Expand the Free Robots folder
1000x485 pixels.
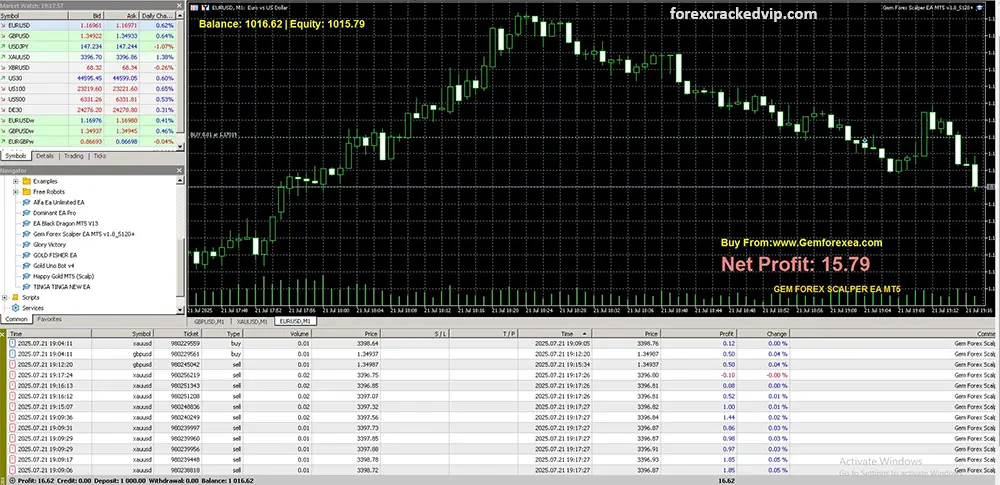pos(15,191)
